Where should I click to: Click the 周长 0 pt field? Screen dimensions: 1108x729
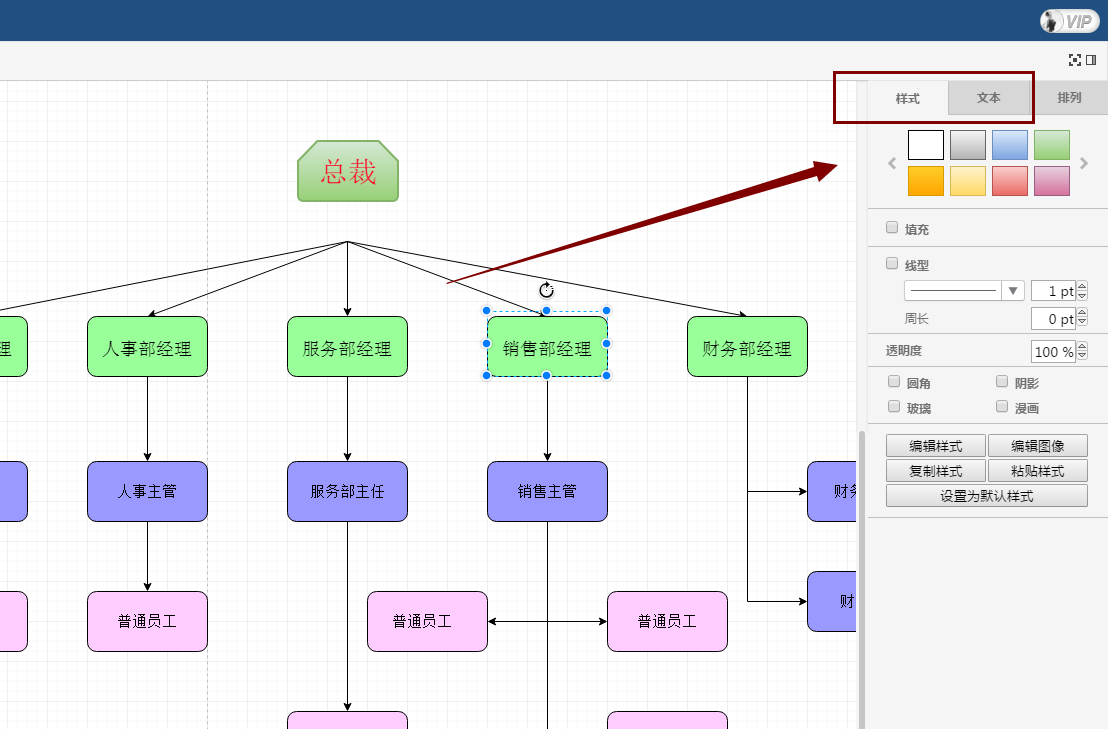[1053, 319]
